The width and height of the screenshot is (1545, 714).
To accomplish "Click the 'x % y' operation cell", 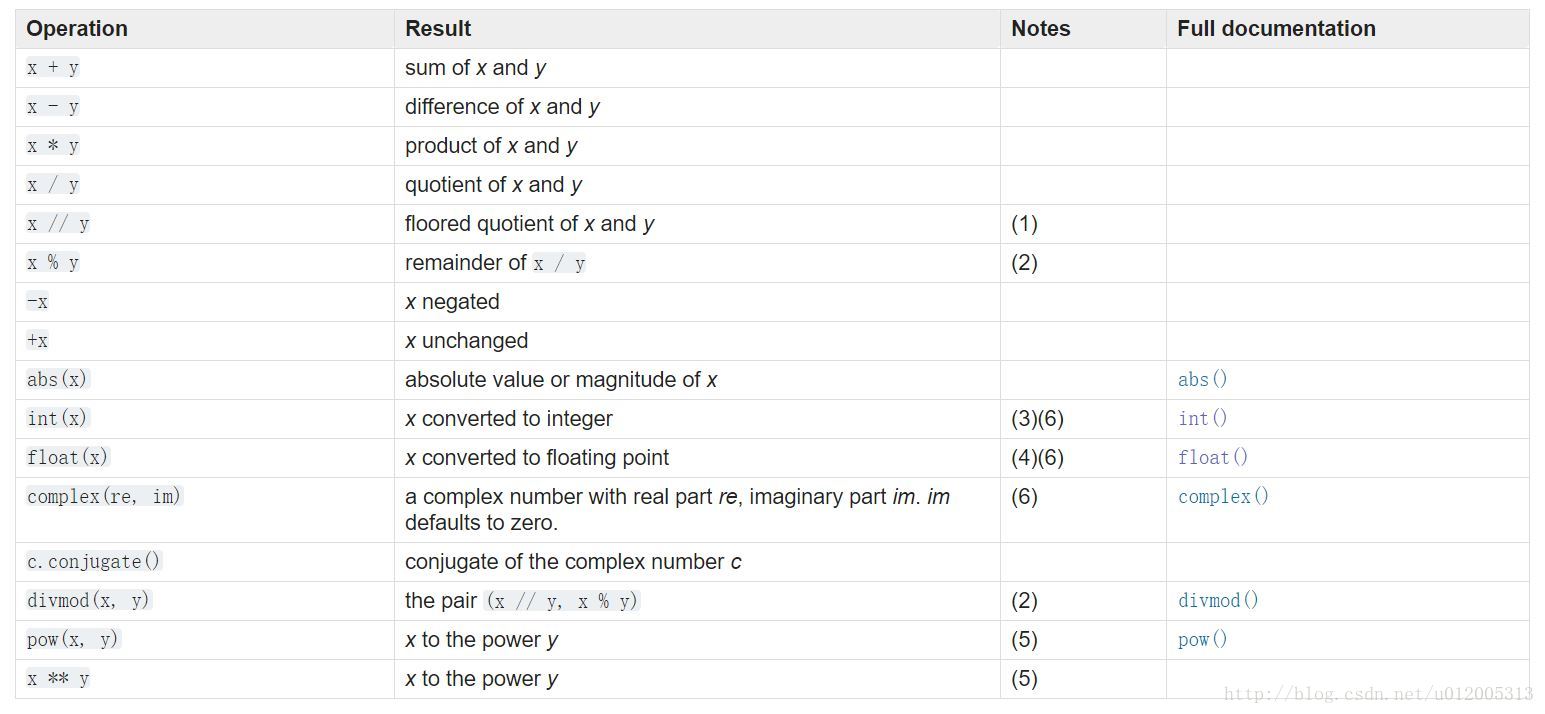I will pyautogui.click(x=53, y=263).
